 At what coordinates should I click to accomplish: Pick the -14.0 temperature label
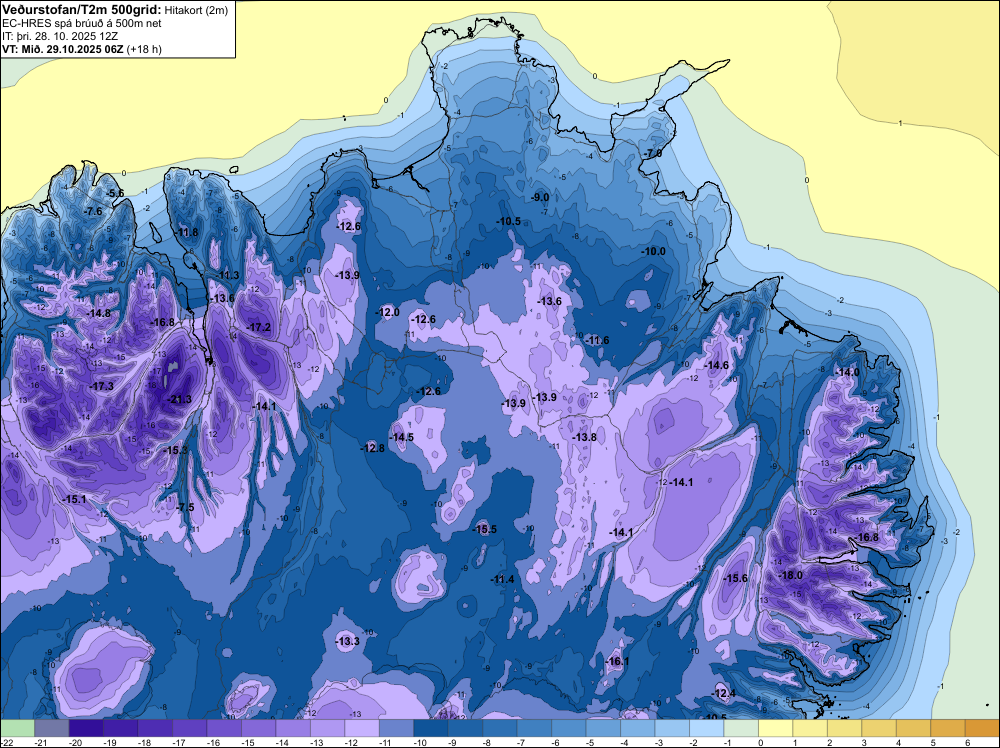coord(848,372)
